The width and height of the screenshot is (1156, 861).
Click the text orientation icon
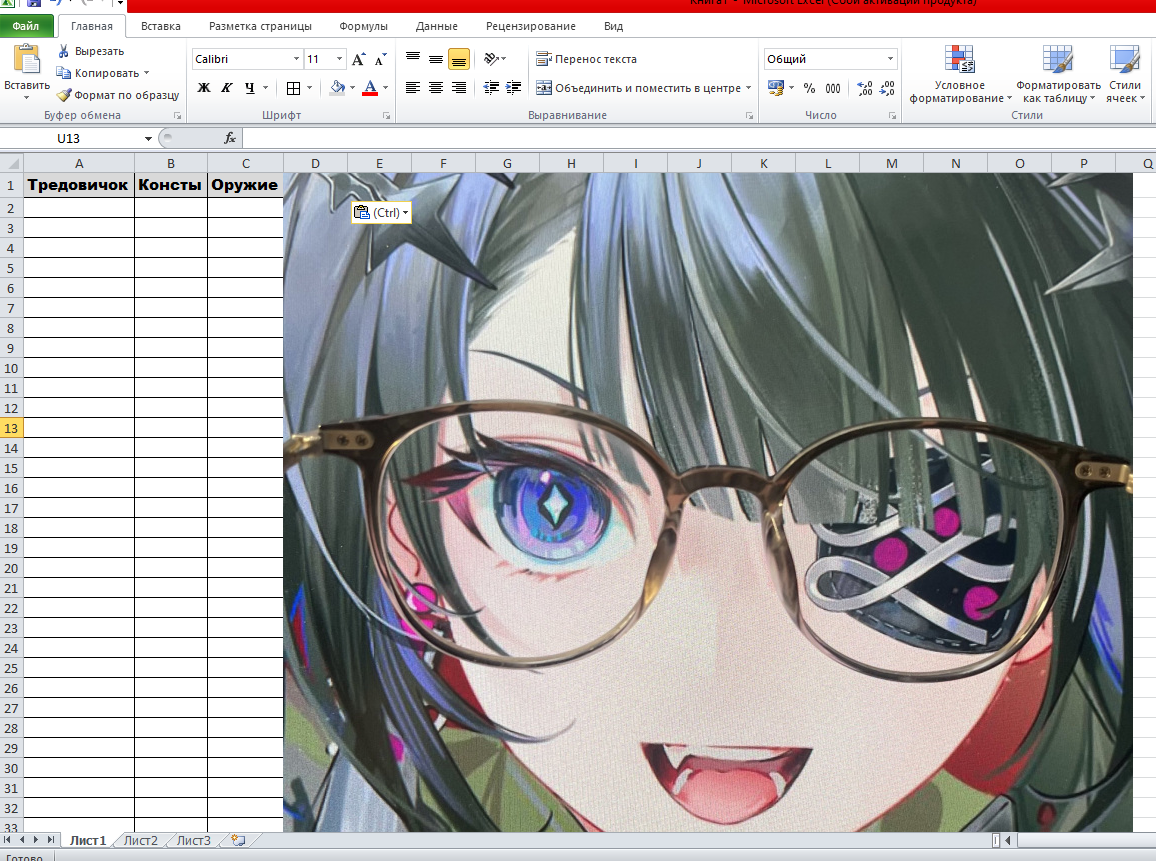pyautogui.click(x=491, y=58)
